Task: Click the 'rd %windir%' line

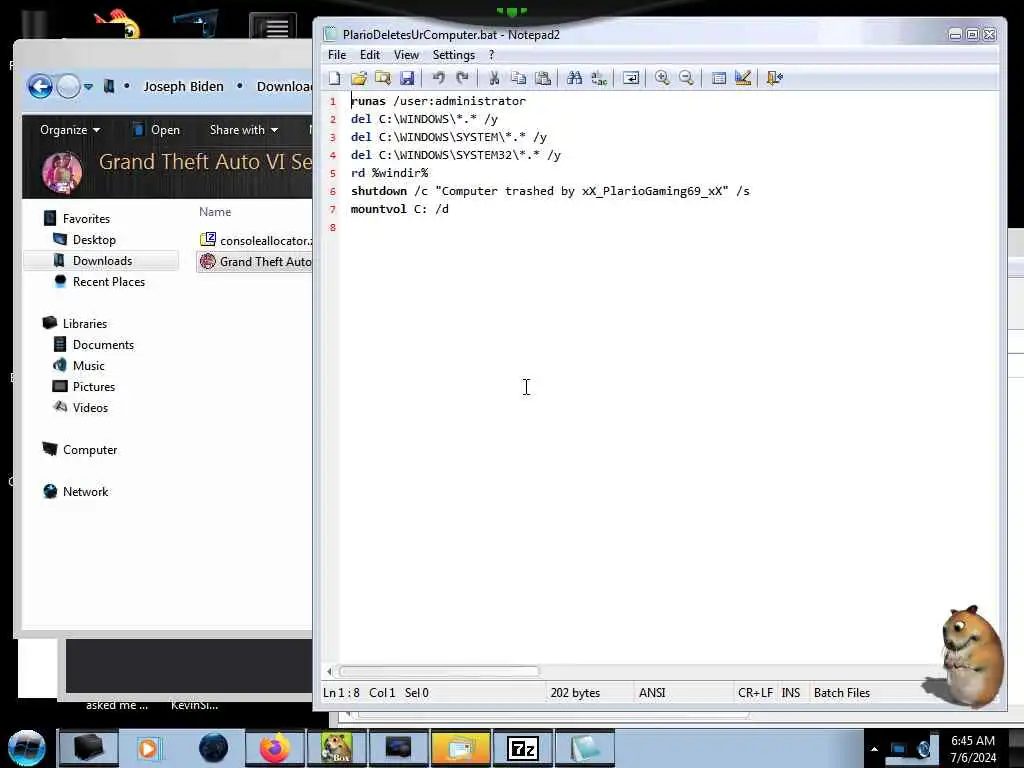Action: click(x=390, y=173)
